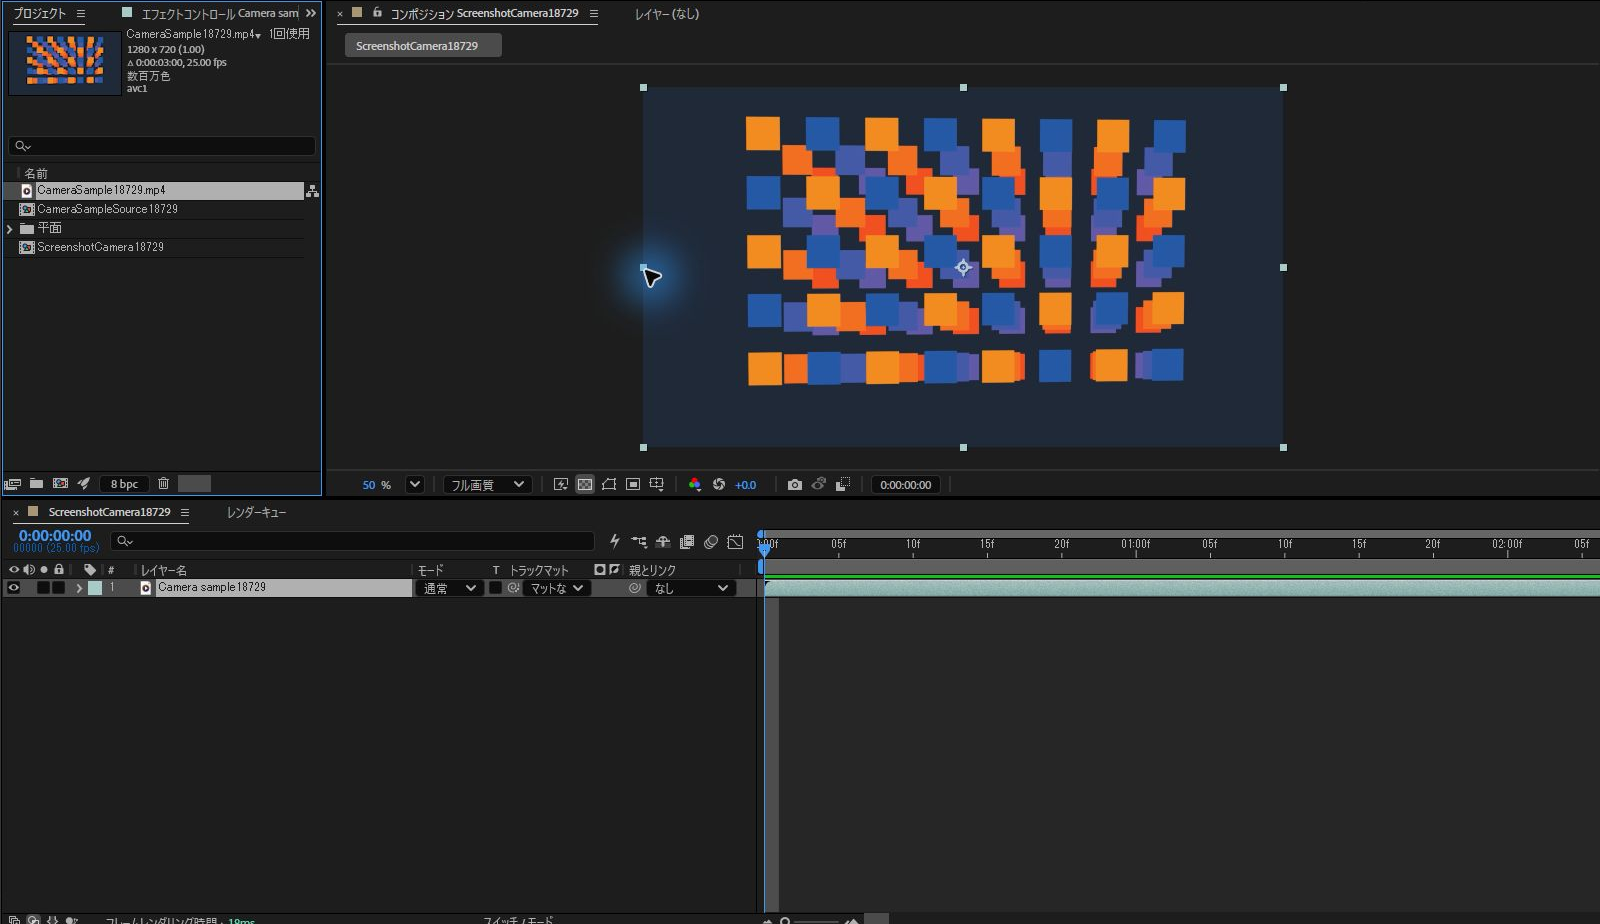Select the エフェクトコントロール panel tab
The height and width of the screenshot is (924, 1600).
point(219,13)
